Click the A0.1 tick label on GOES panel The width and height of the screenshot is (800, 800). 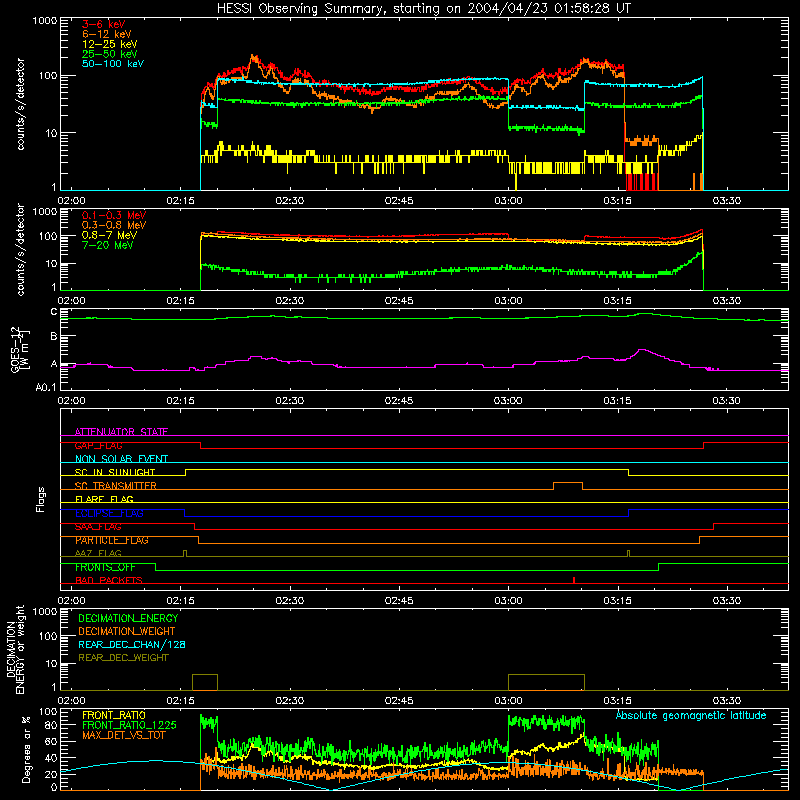coord(46,387)
